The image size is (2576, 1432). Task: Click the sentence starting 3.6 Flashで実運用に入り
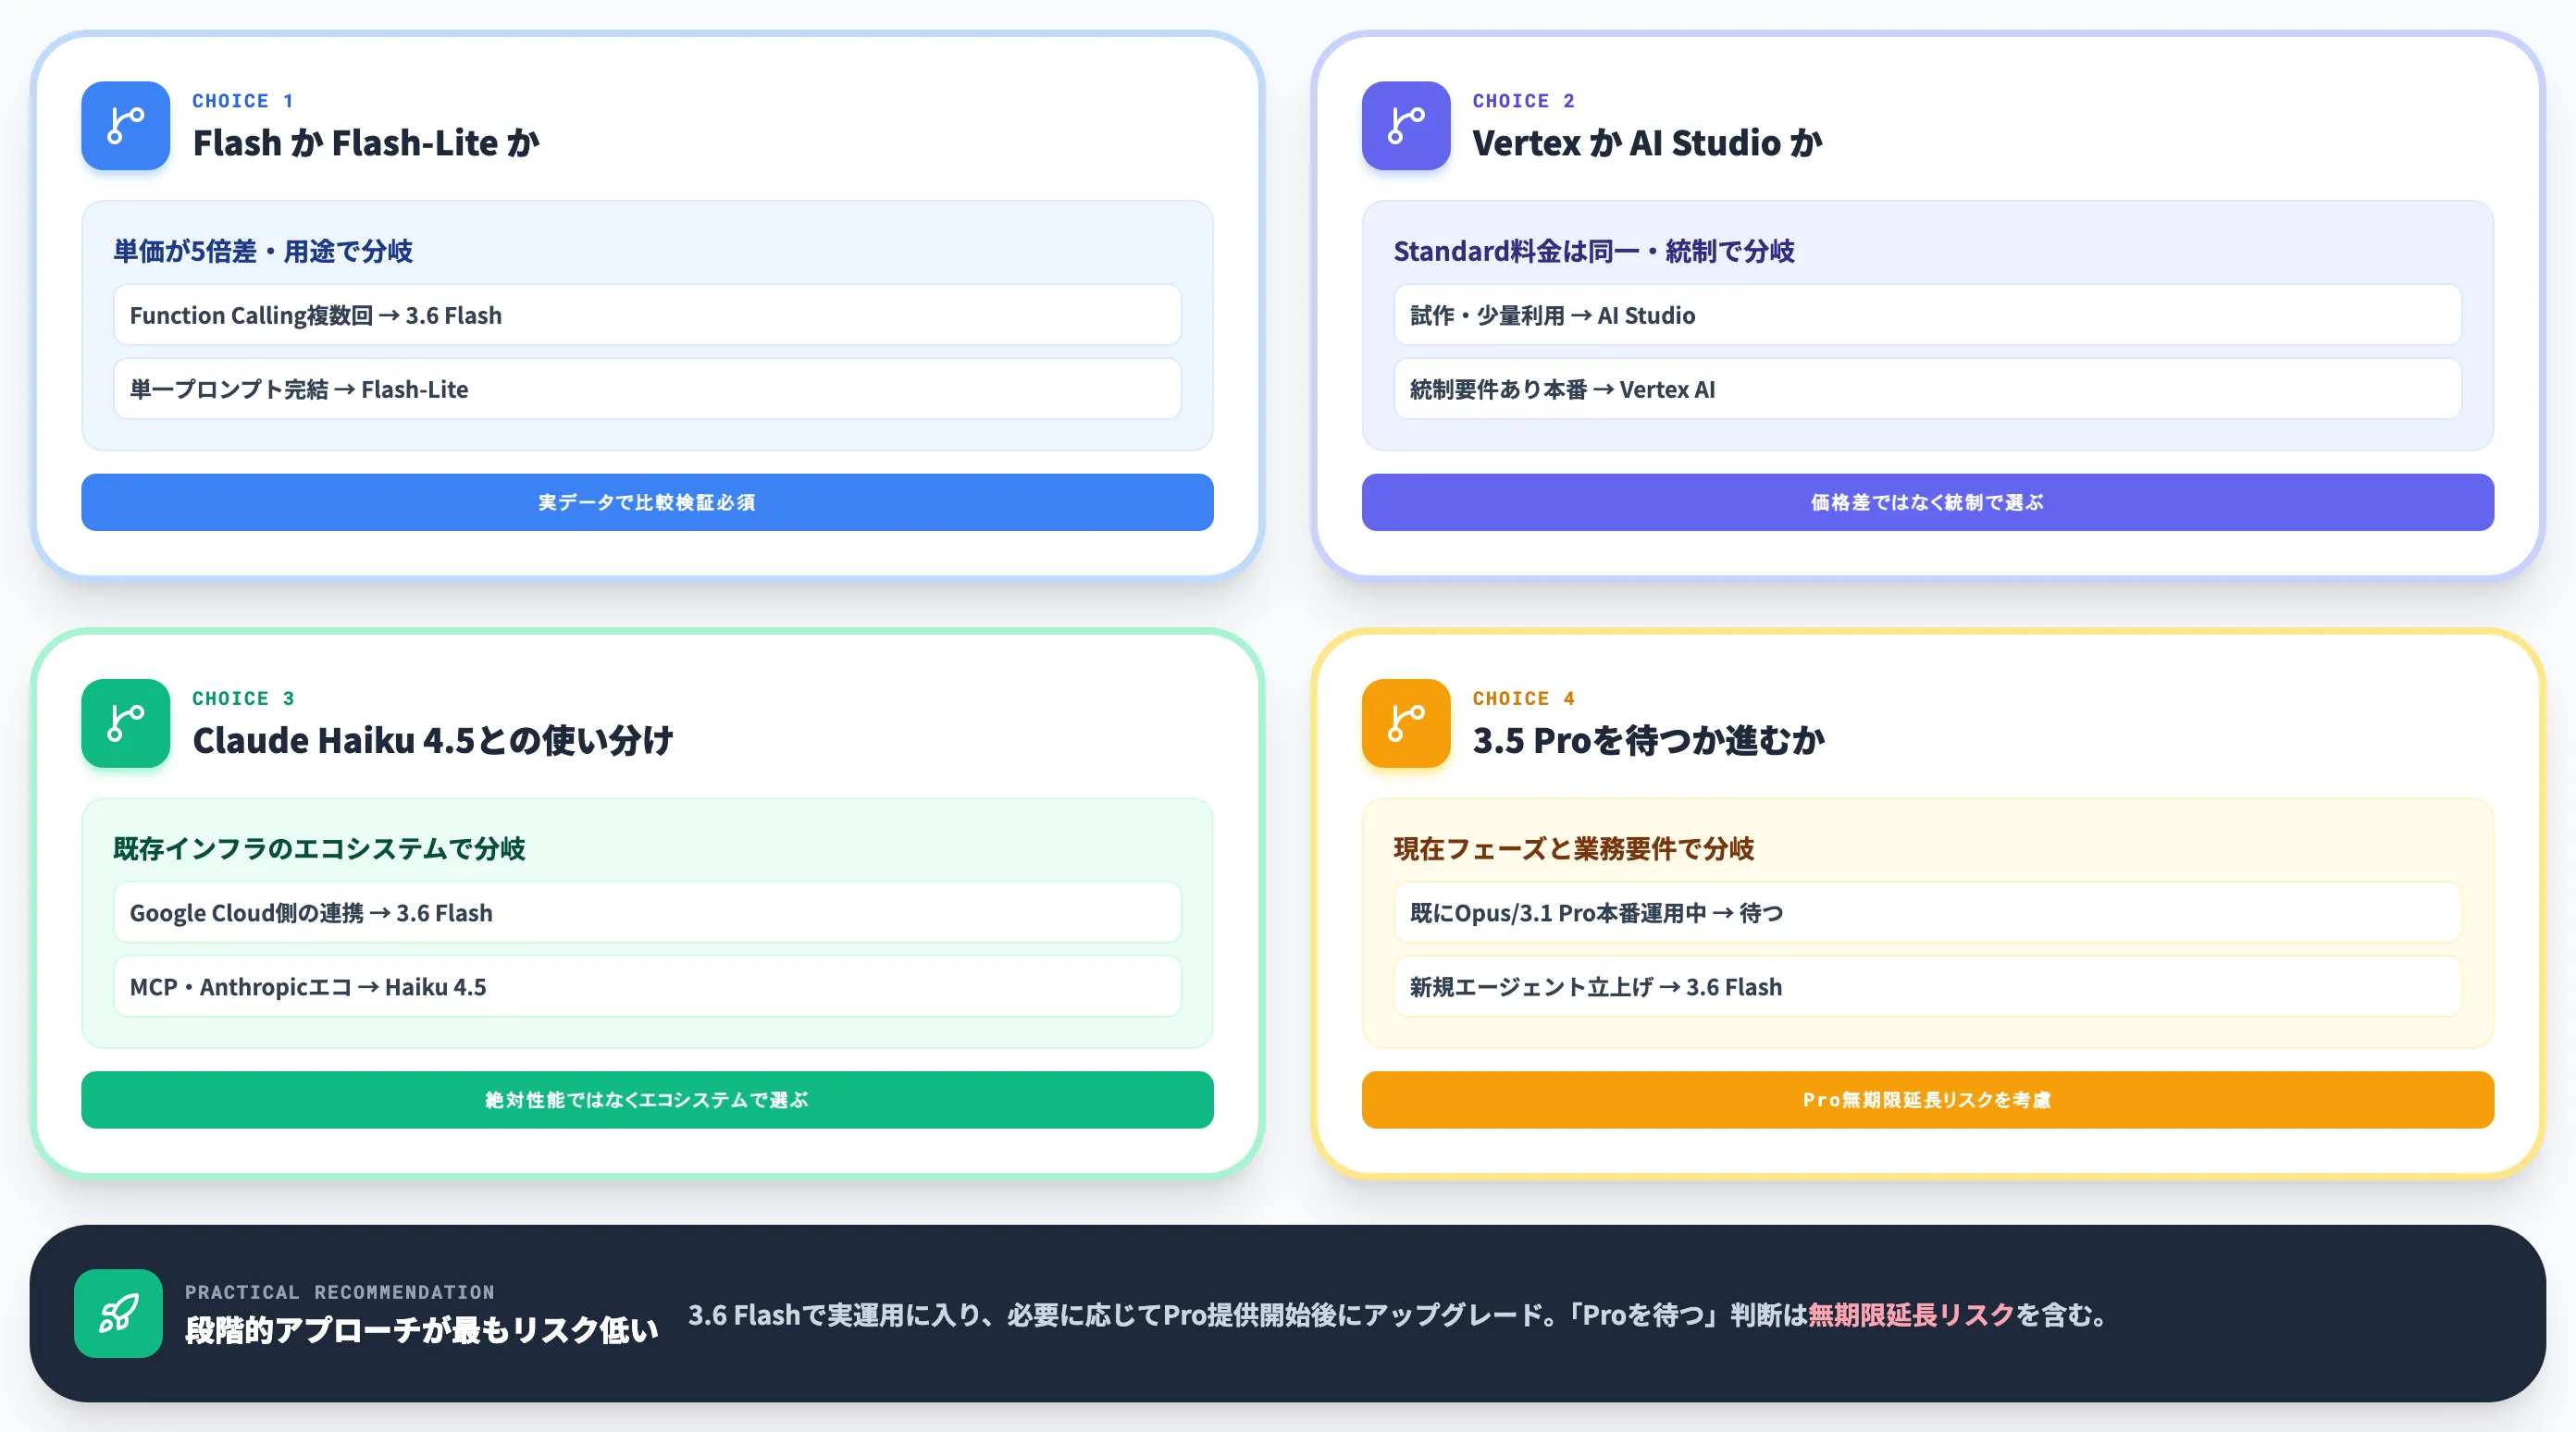(1397, 1314)
